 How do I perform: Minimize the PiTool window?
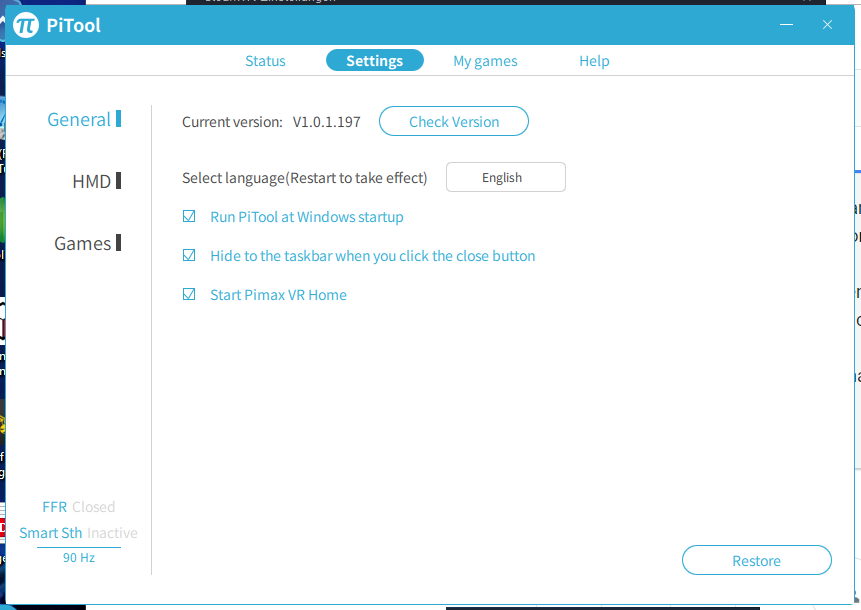[x=786, y=25]
